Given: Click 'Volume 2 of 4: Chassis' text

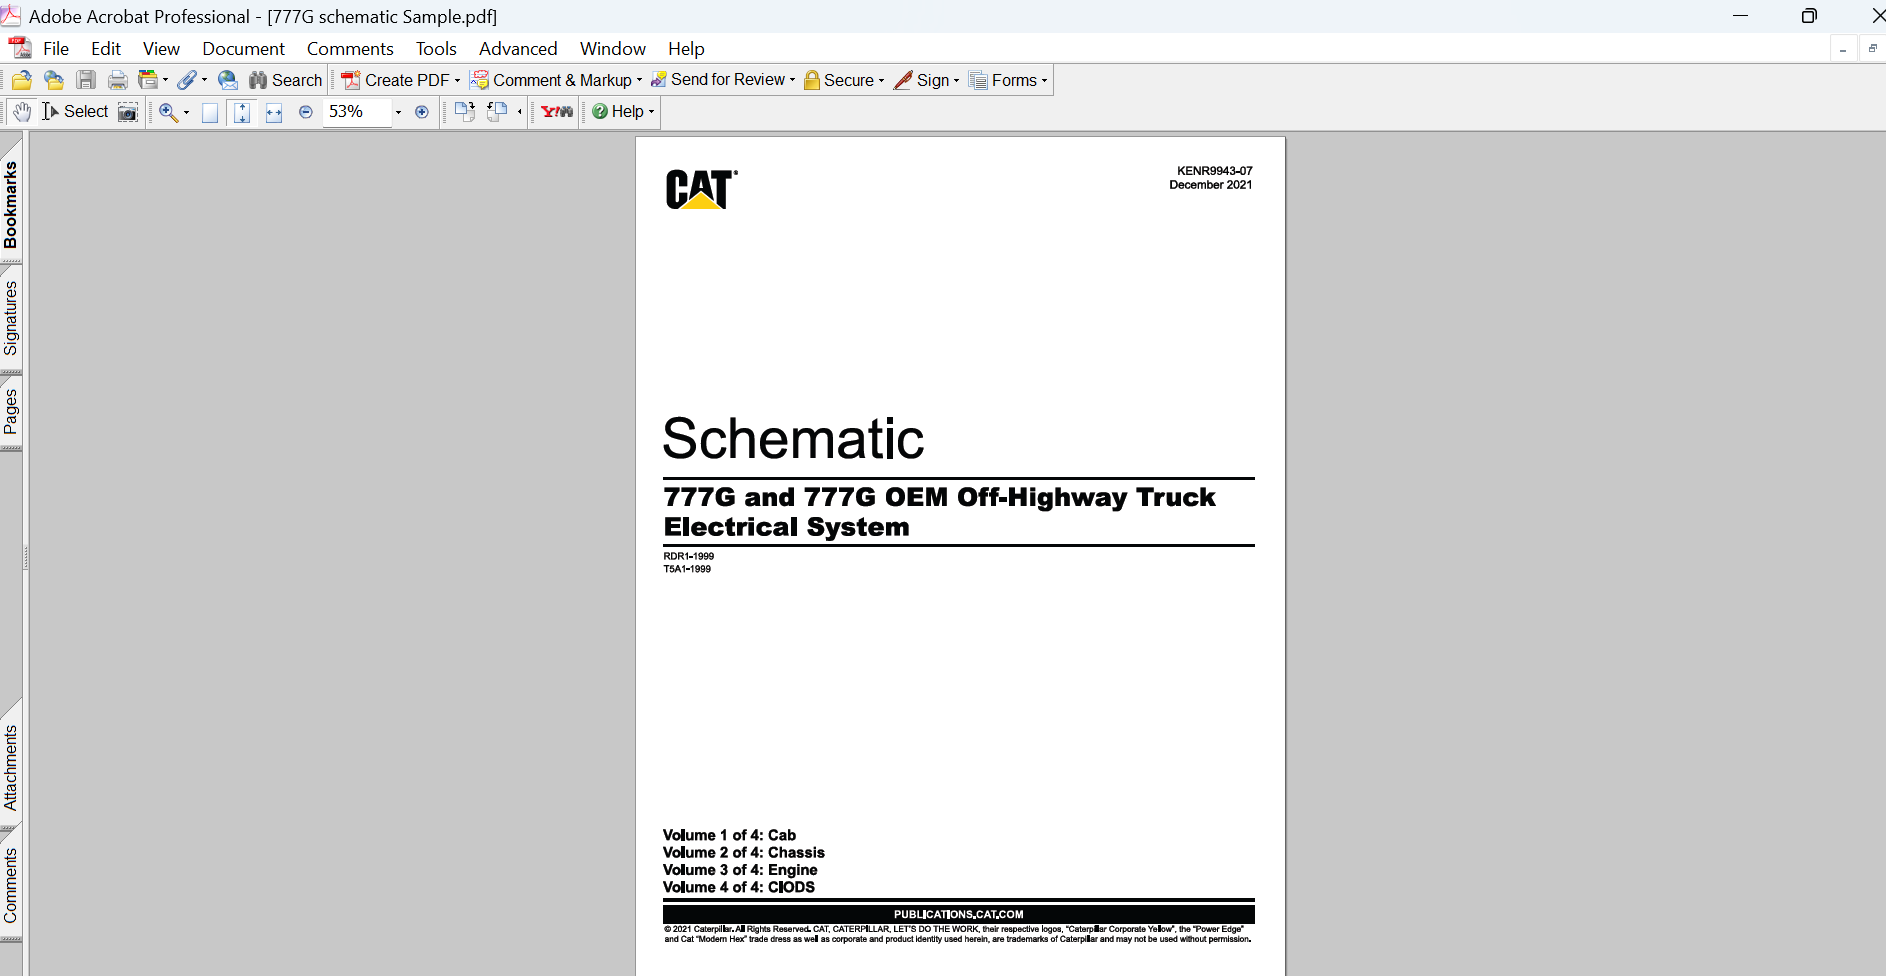Looking at the screenshot, I should (744, 853).
